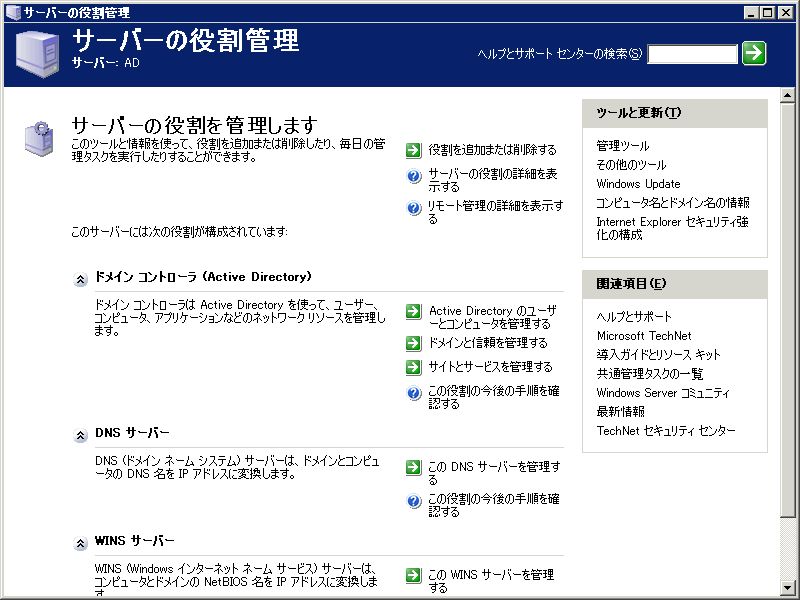800x600 pixels.
Task: Click the ツールと更新(T) panel header
Action: click(x=674, y=113)
